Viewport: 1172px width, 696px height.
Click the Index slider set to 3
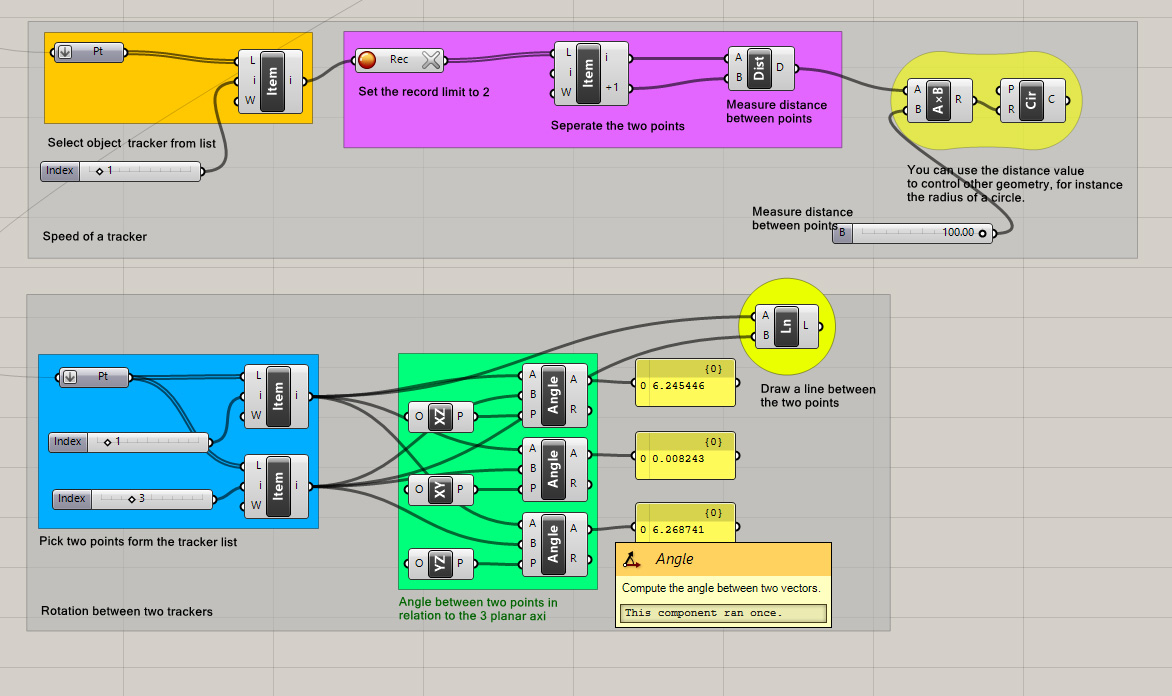150,498
